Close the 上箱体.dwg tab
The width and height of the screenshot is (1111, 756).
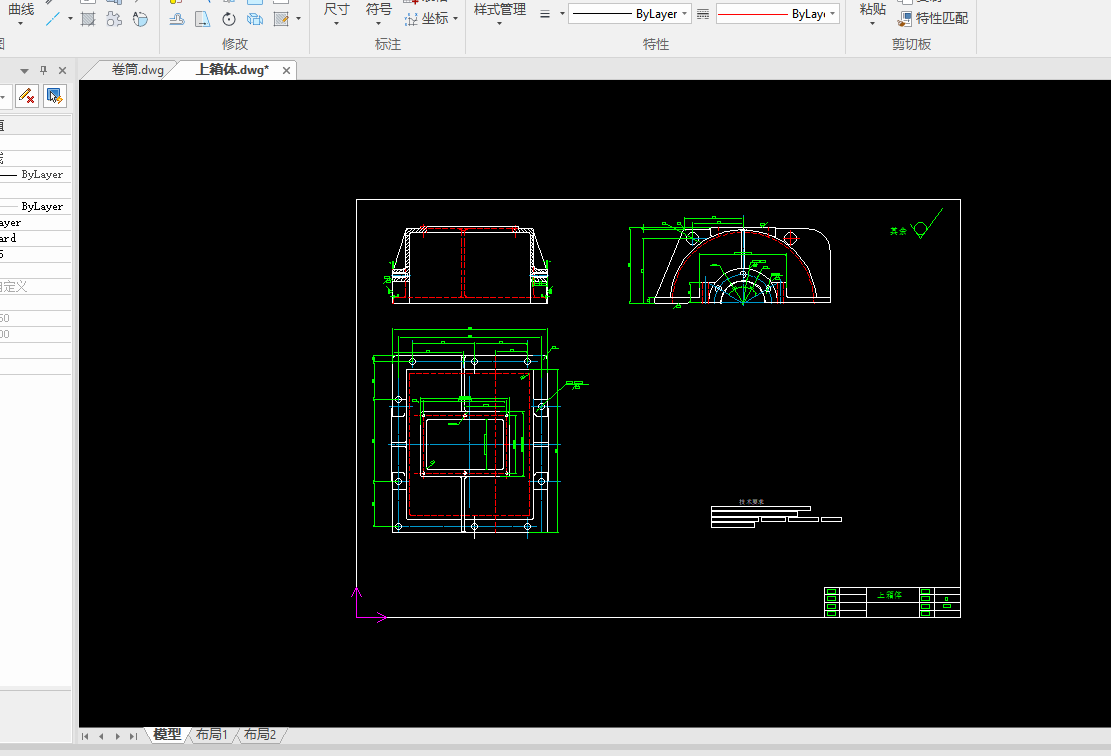[287, 70]
